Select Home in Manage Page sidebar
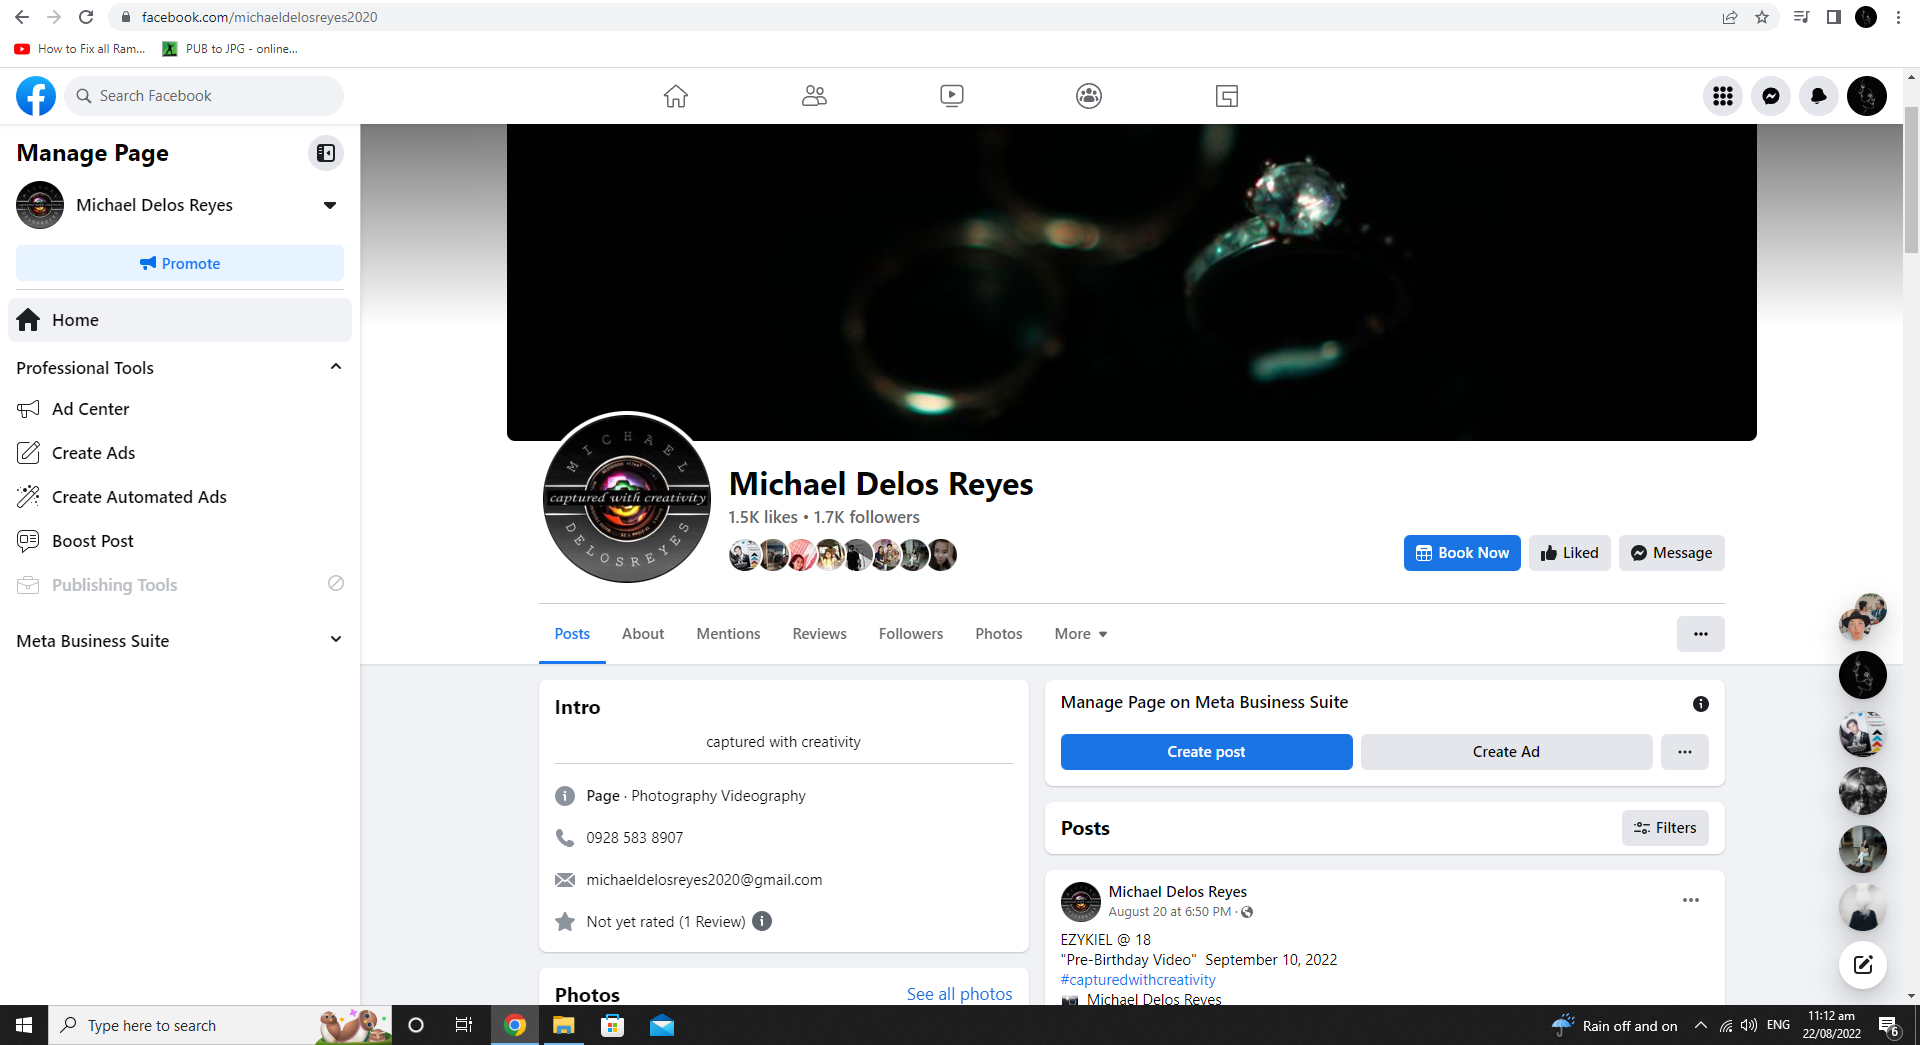The image size is (1920, 1045). (x=180, y=320)
